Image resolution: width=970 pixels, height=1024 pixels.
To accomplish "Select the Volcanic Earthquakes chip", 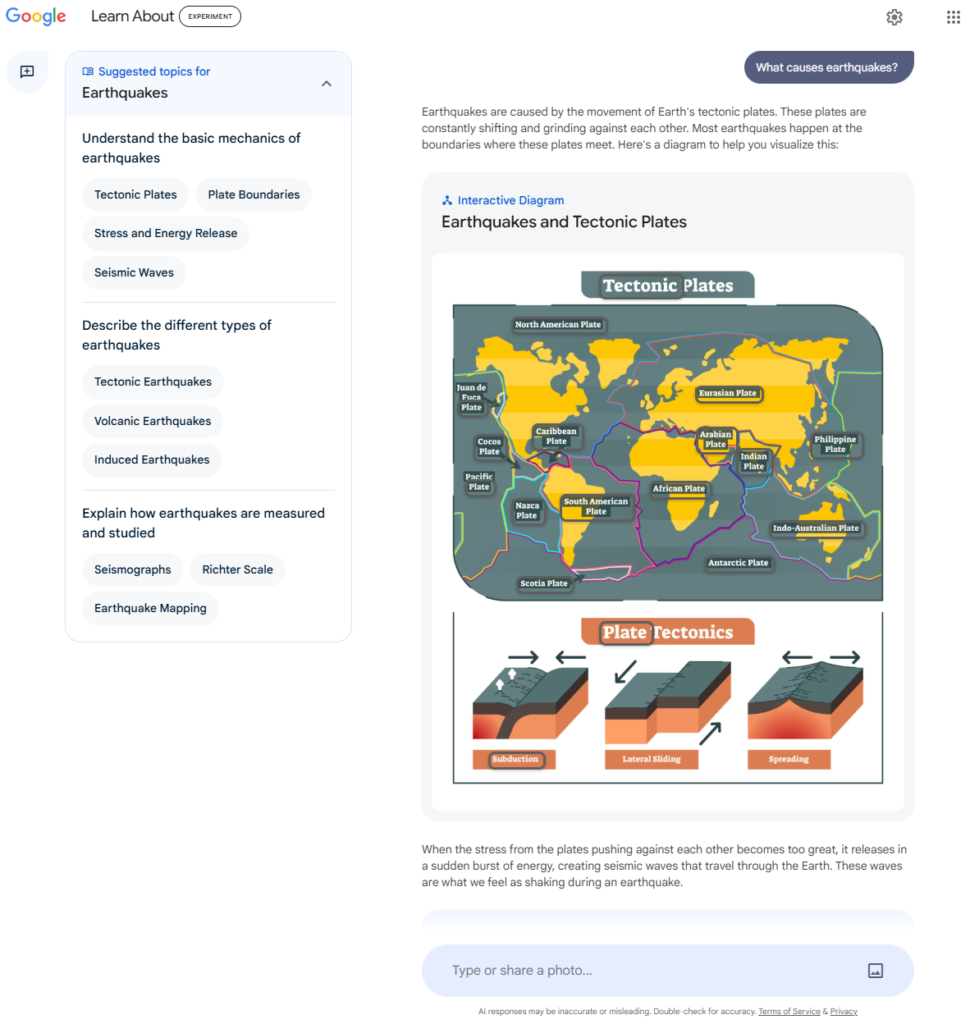I will tap(151, 421).
